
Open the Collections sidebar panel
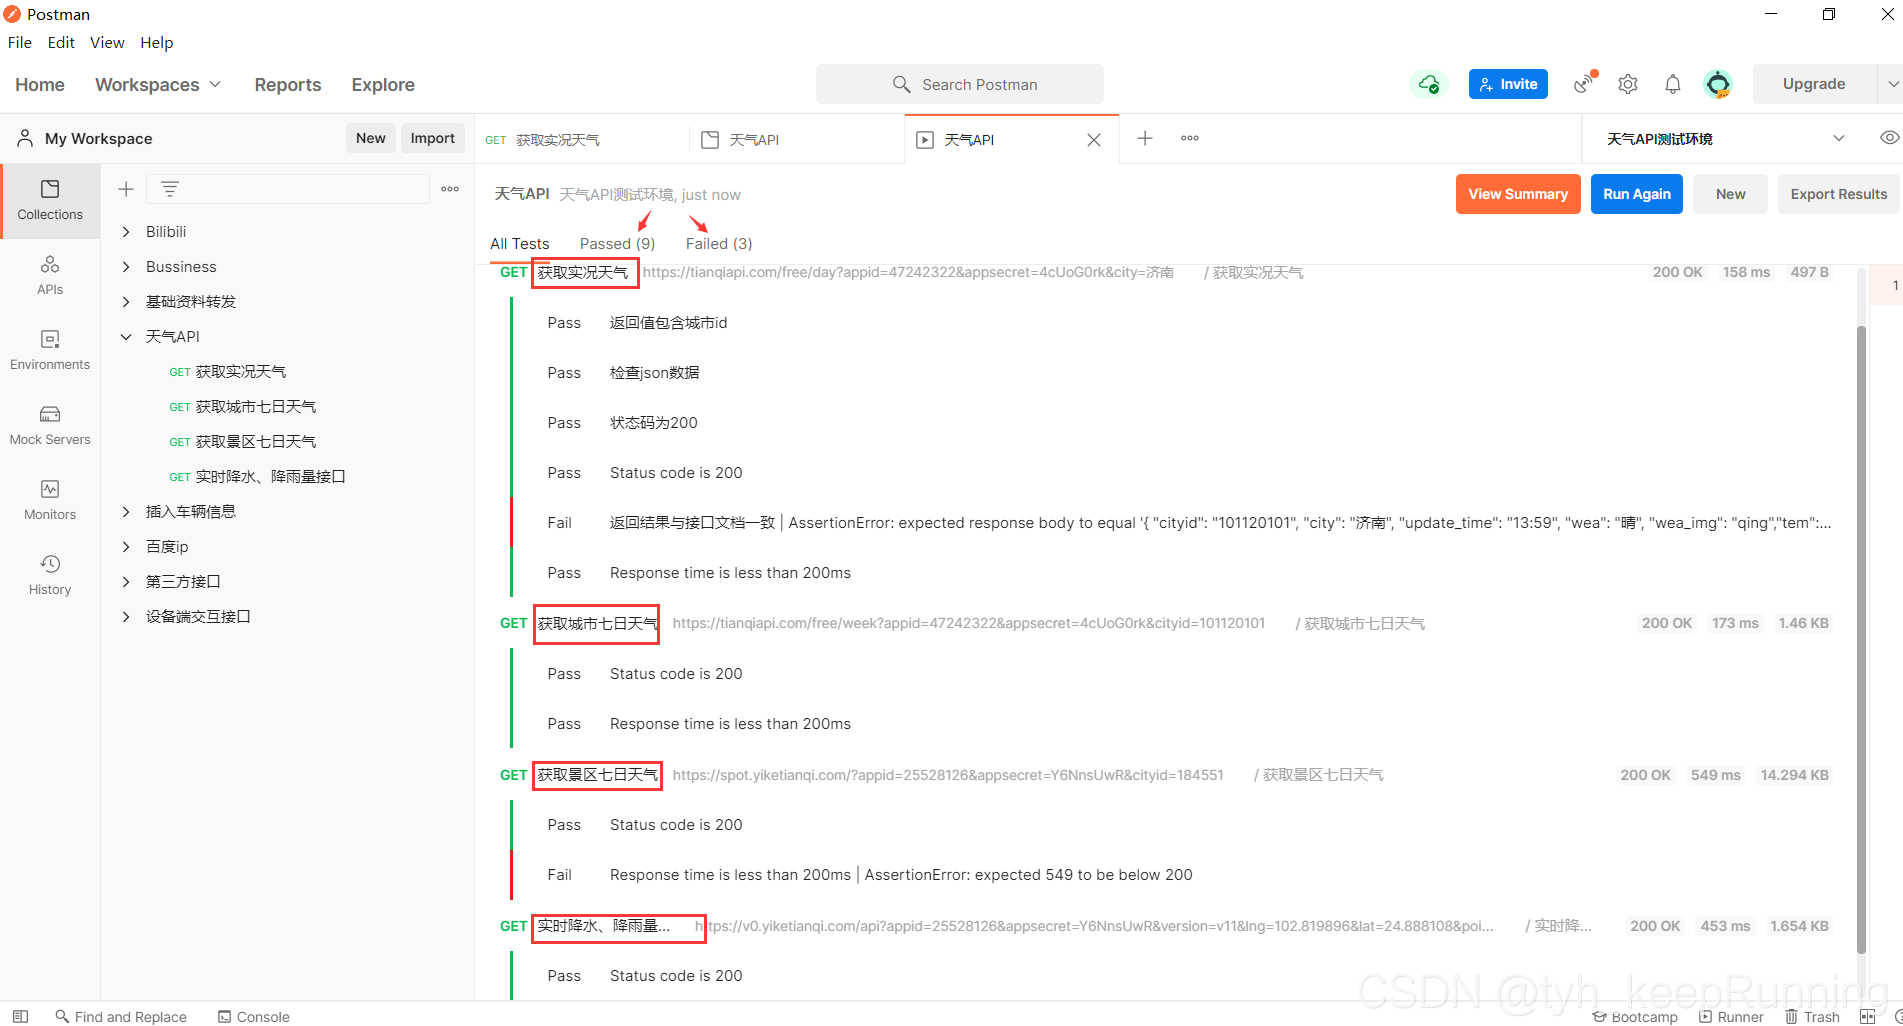coord(50,201)
